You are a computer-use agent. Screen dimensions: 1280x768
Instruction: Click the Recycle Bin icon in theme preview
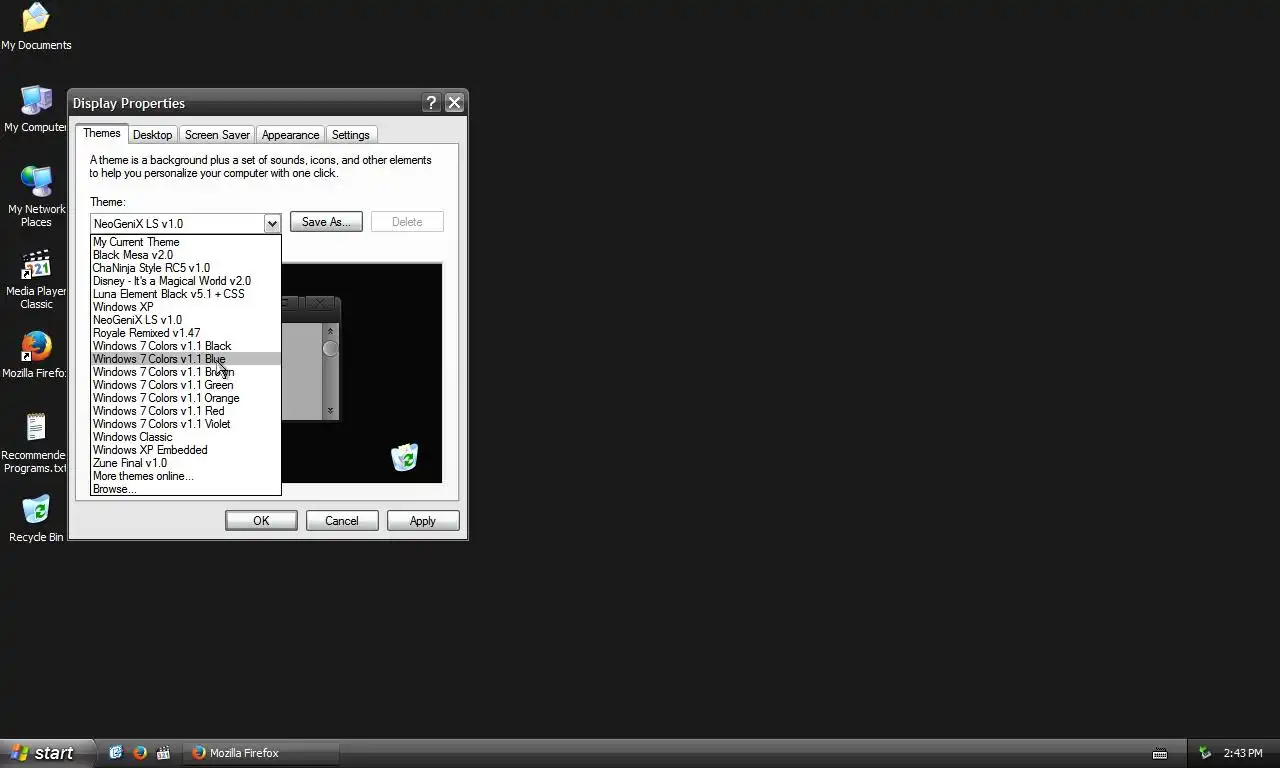(405, 458)
